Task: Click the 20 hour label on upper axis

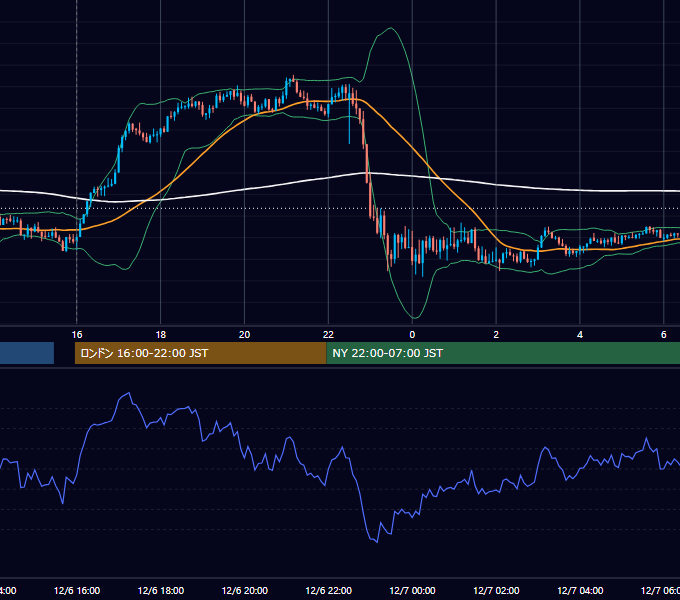Action: 245,335
